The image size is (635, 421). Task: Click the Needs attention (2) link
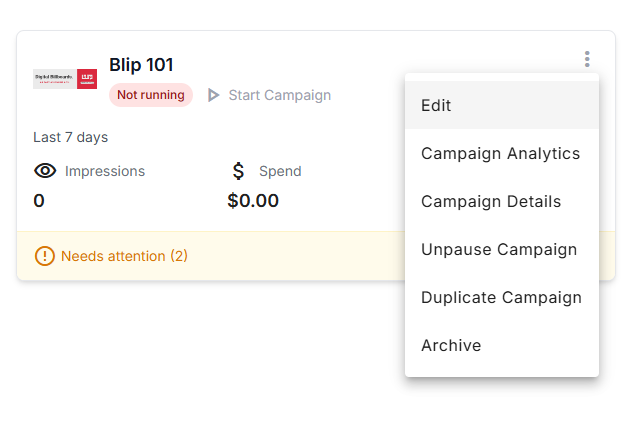click(x=124, y=256)
